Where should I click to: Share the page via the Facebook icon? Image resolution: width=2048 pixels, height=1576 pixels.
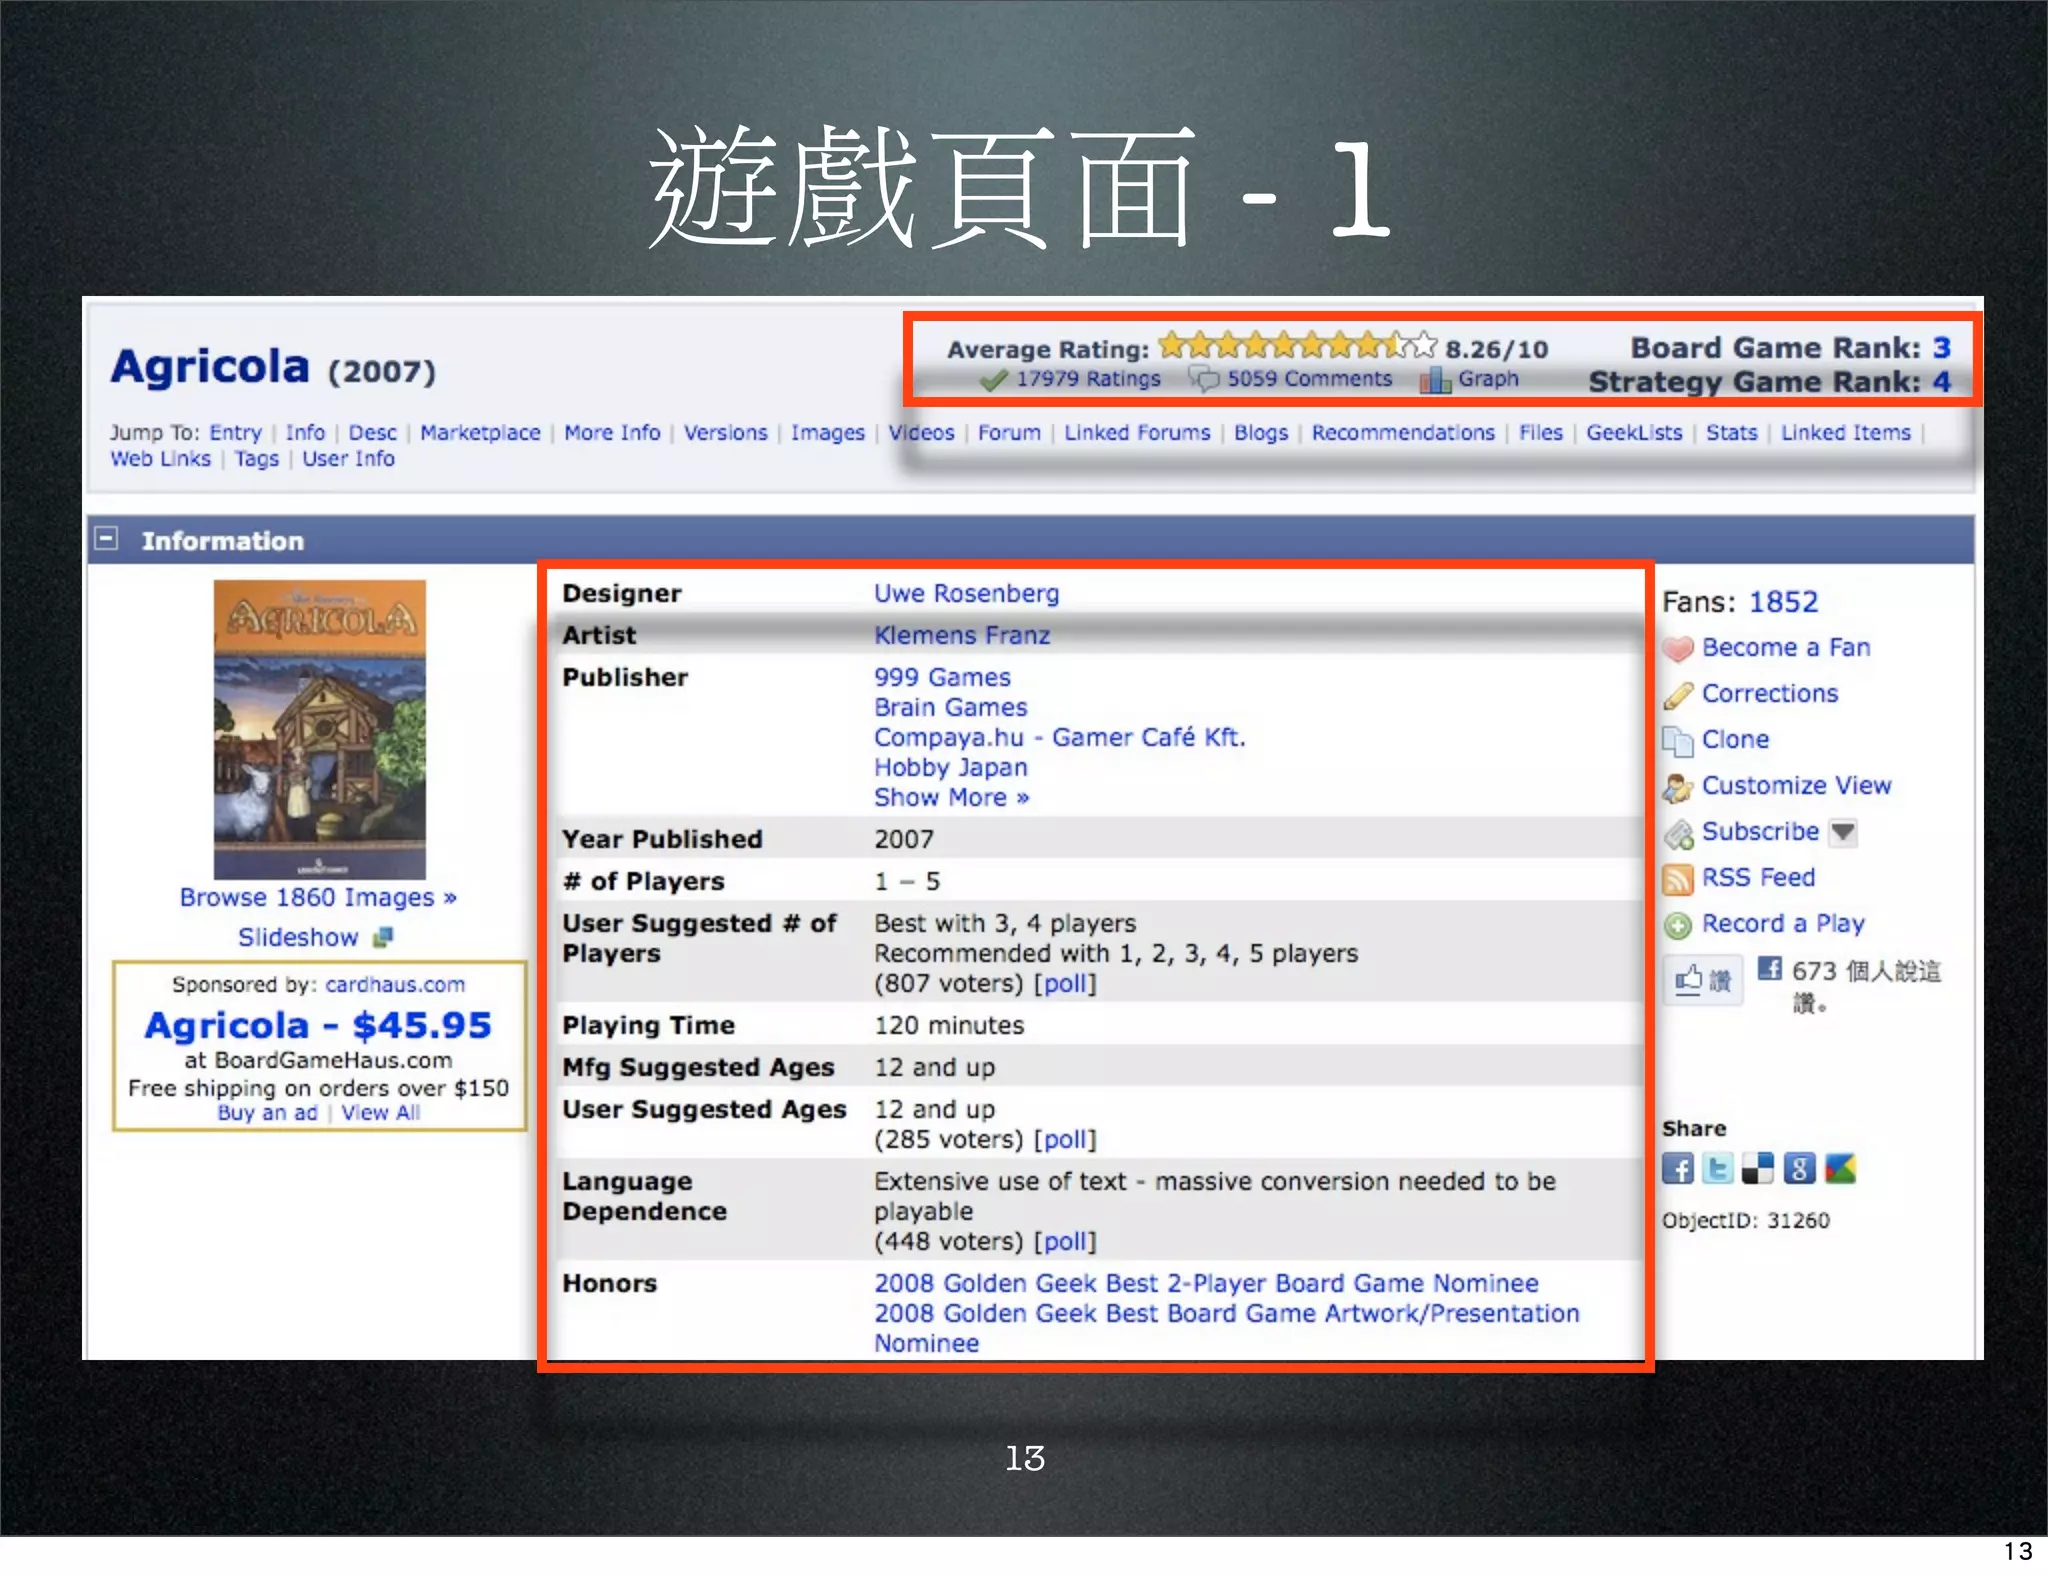click(x=1678, y=1168)
